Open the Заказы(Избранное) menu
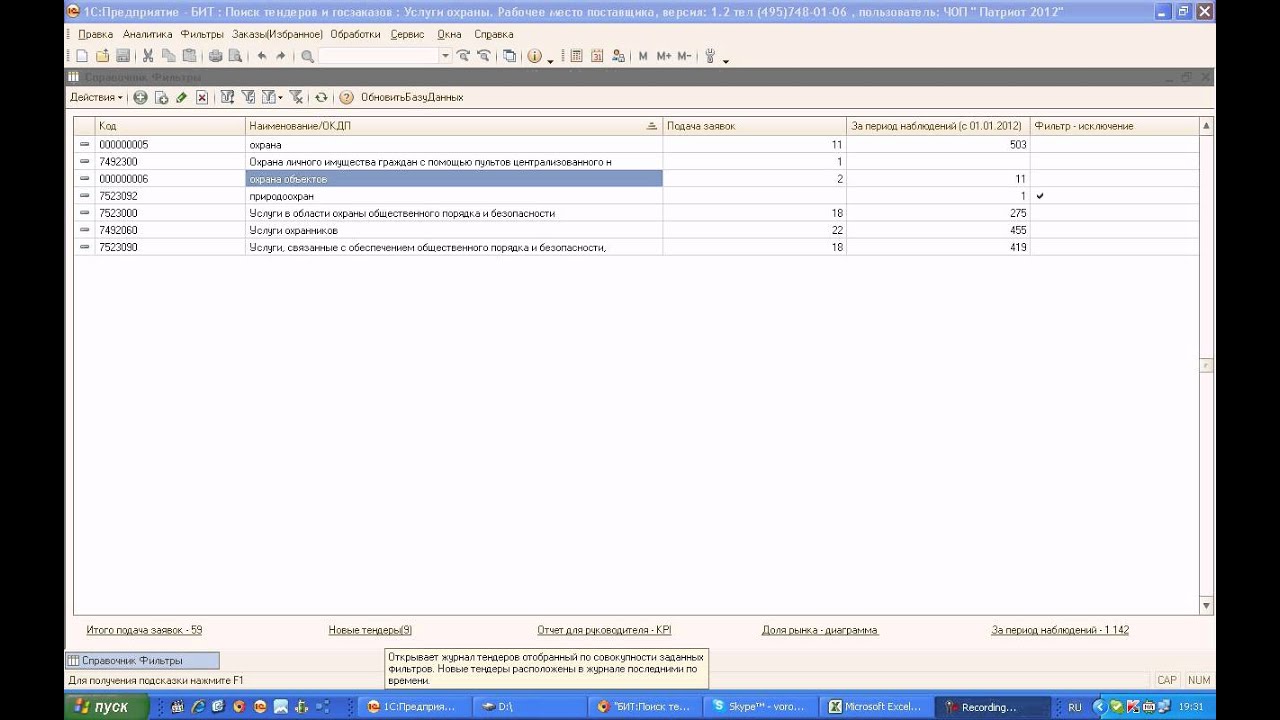1280x720 pixels. click(277, 34)
